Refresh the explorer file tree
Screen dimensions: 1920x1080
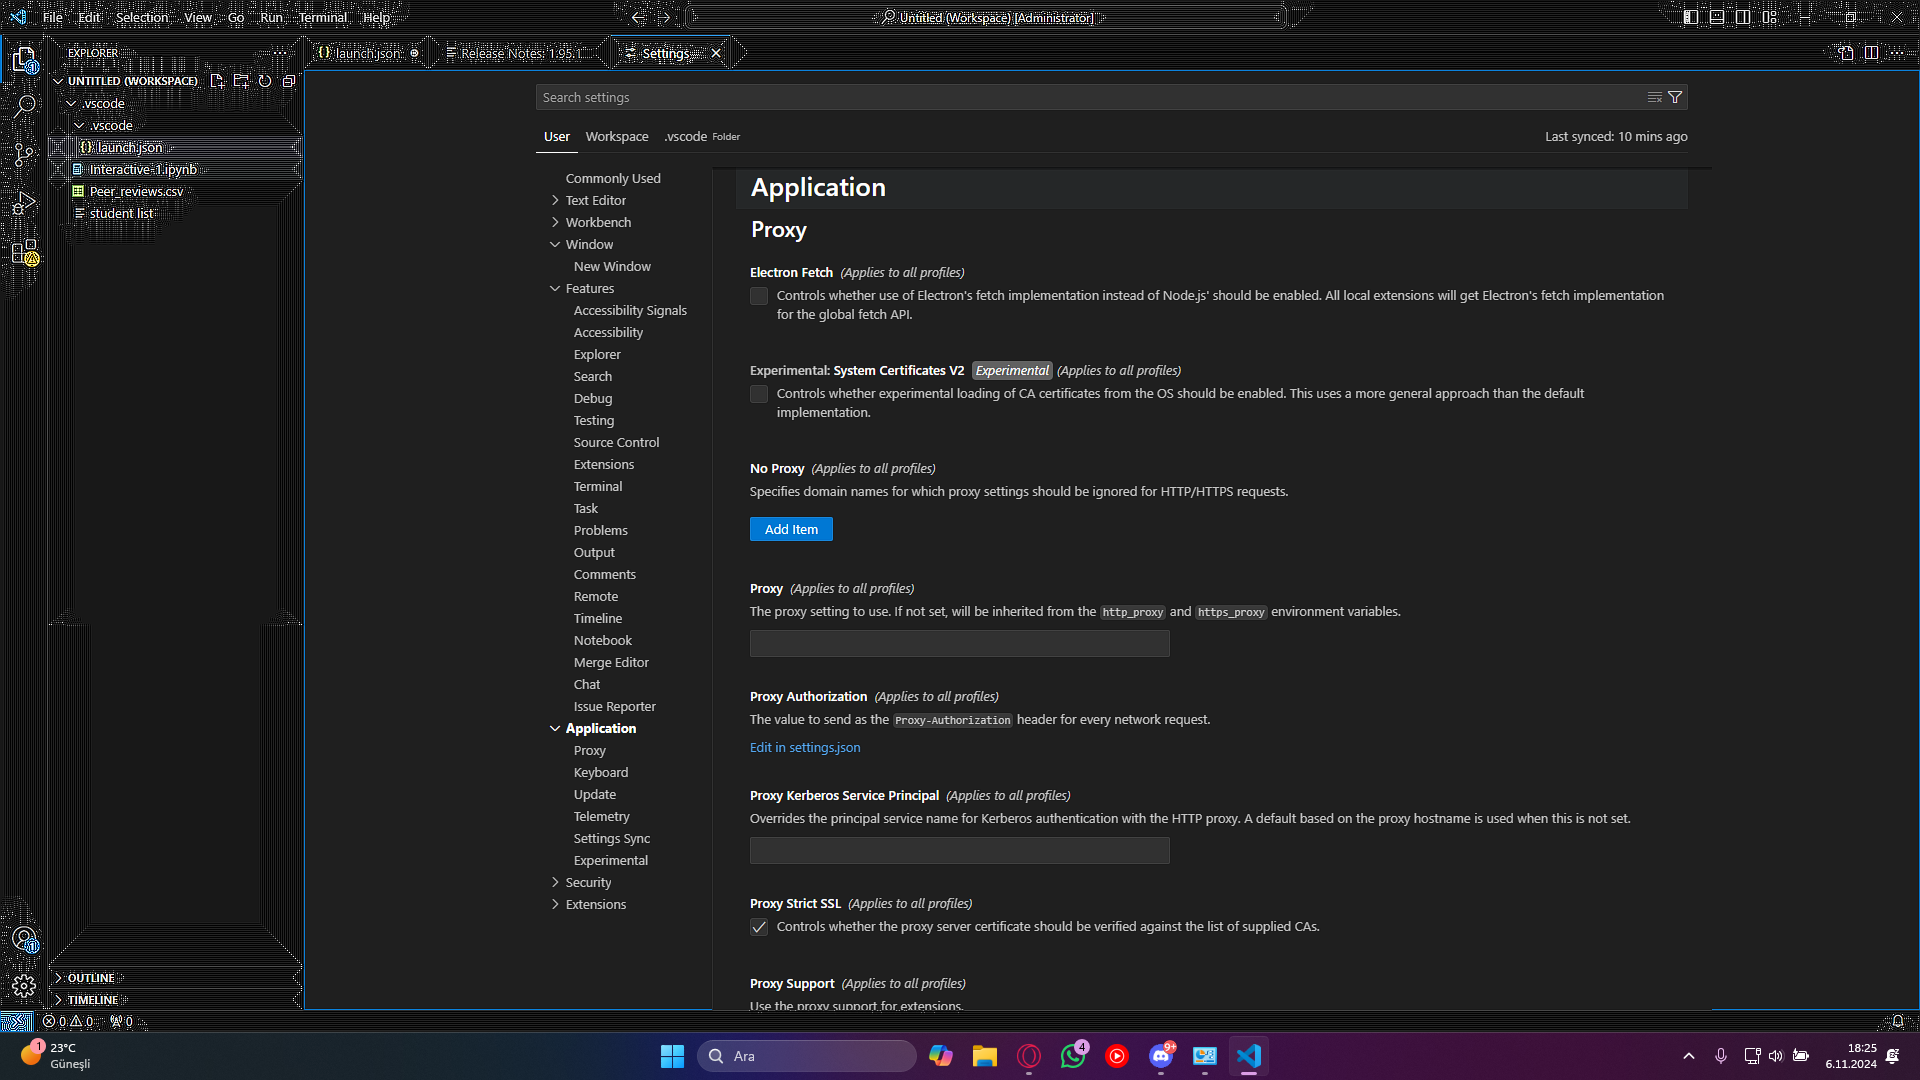[265, 81]
